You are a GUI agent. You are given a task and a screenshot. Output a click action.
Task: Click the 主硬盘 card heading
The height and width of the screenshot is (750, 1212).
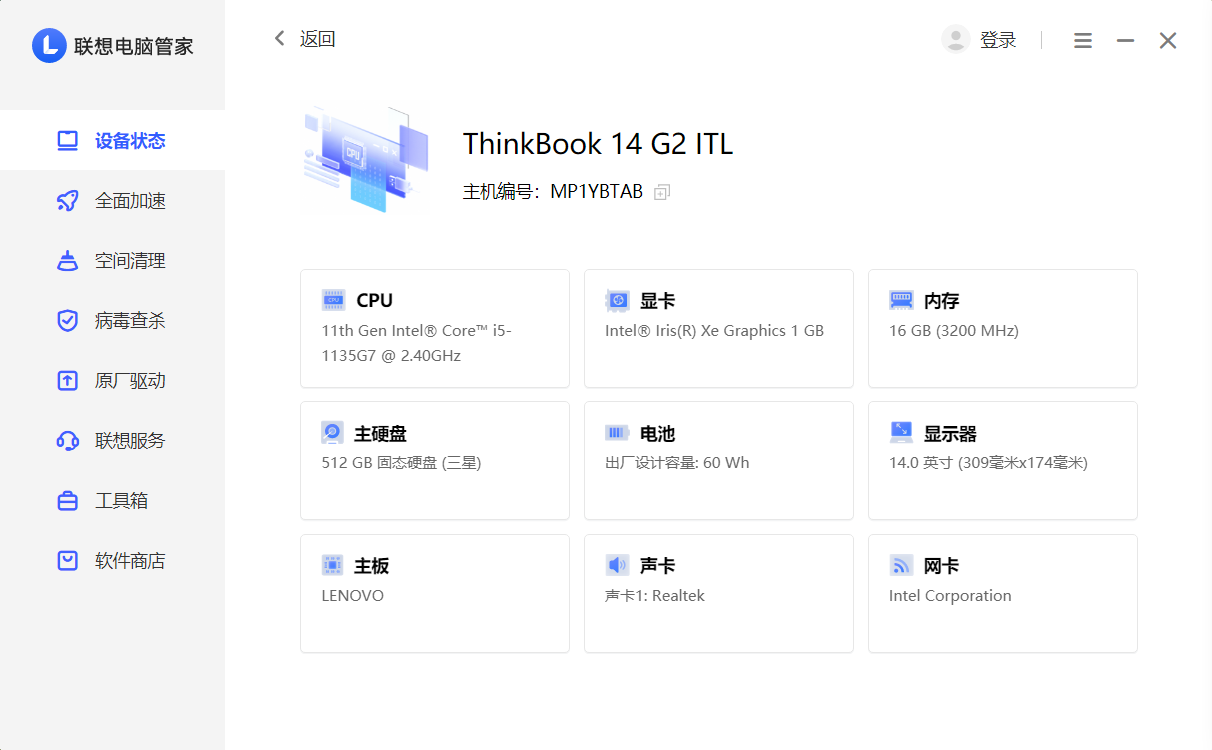381,433
